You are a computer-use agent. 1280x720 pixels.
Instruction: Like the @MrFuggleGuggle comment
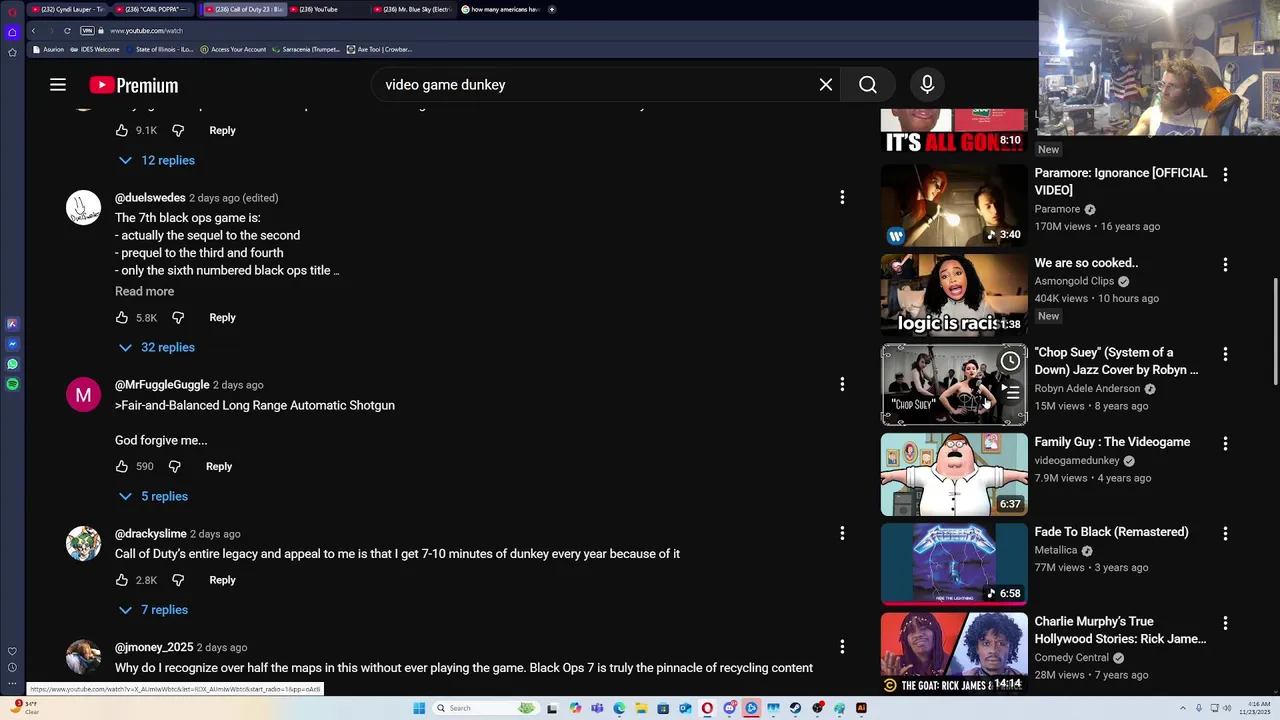(122, 466)
